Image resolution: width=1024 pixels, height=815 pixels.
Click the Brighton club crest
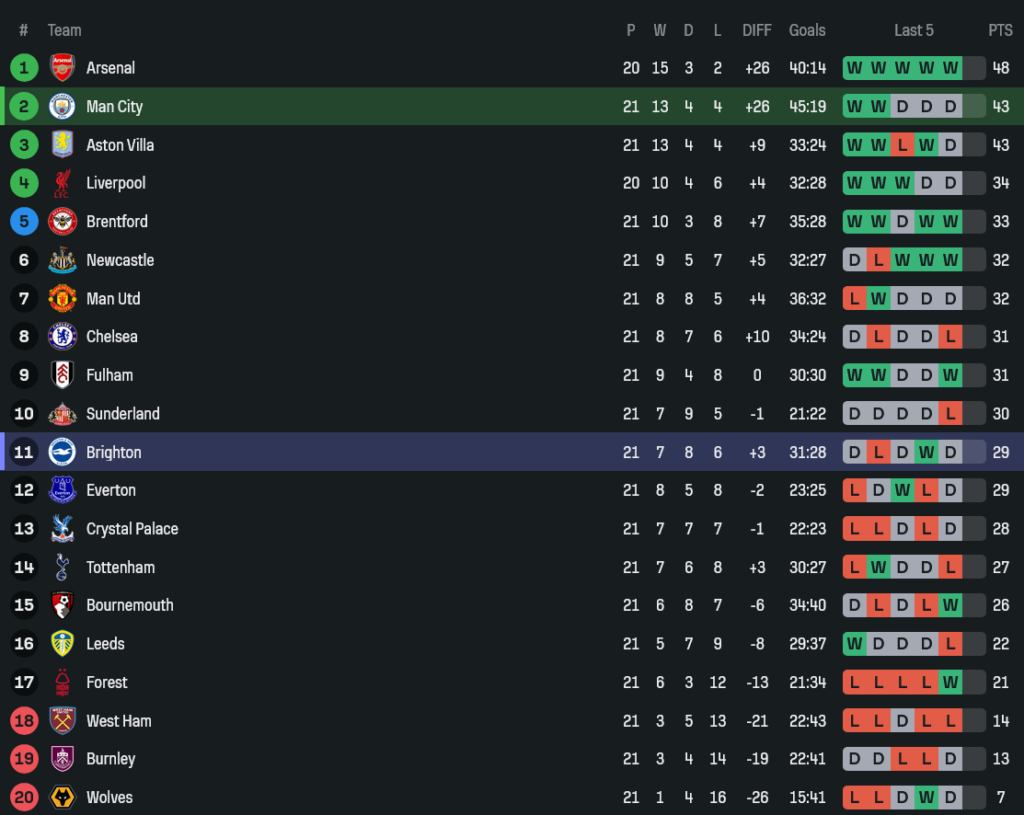(x=62, y=452)
